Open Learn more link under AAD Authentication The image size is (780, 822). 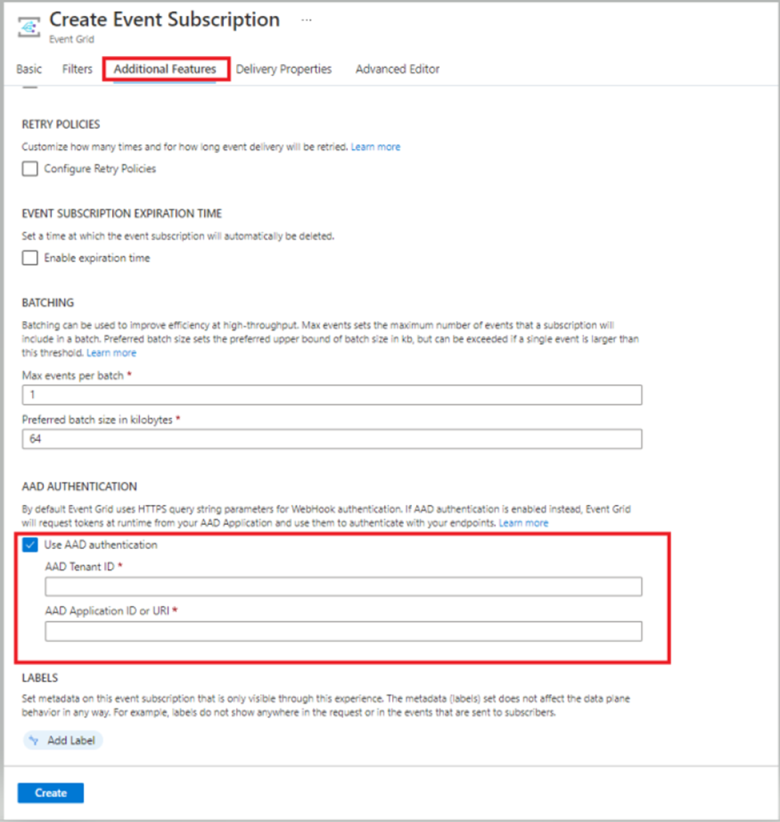(x=523, y=523)
